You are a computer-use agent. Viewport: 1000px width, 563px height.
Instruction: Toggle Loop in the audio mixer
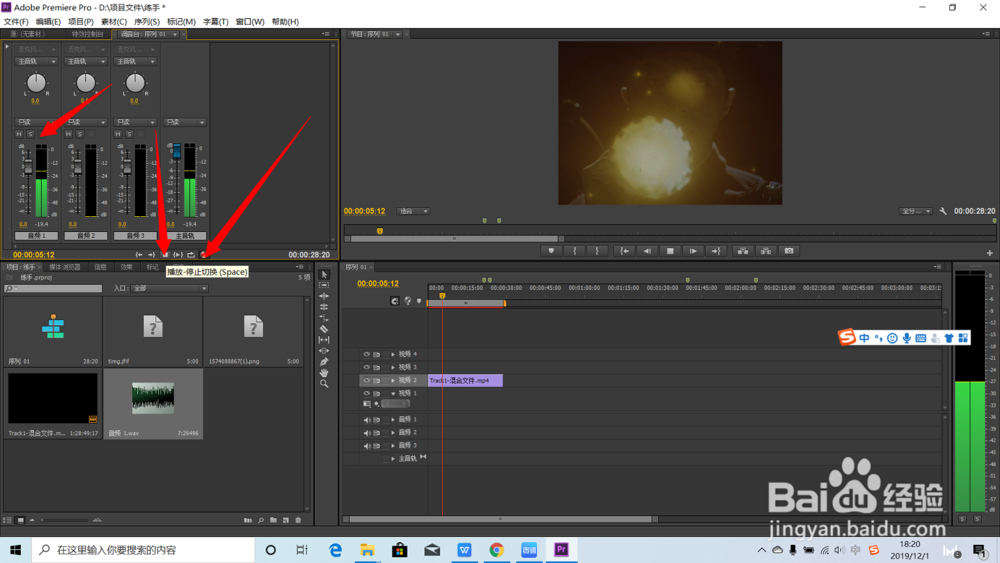(x=191, y=254)
